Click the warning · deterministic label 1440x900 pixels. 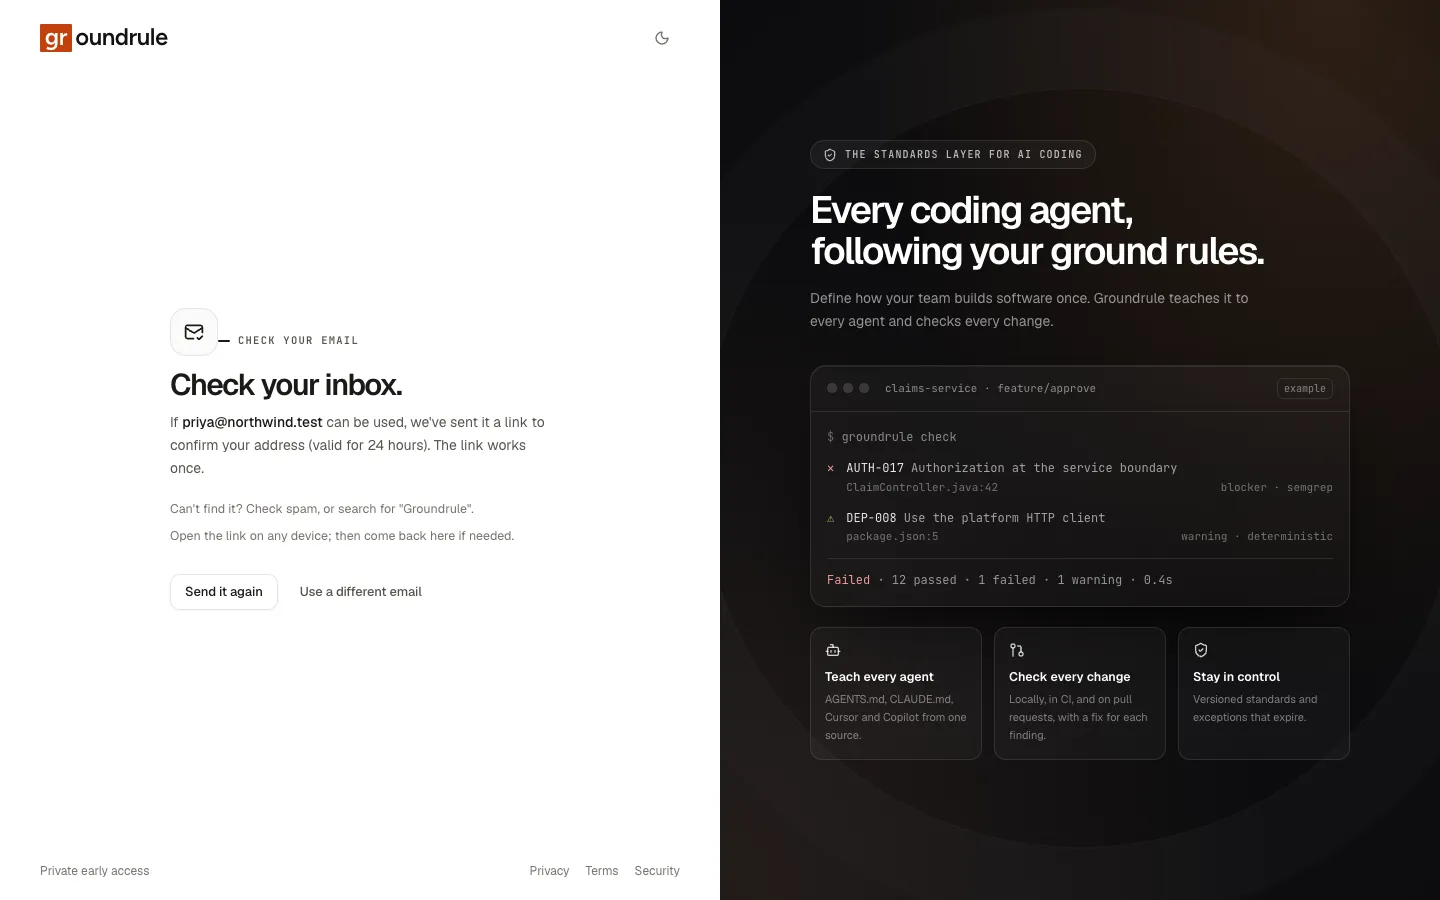point(1256,536)
